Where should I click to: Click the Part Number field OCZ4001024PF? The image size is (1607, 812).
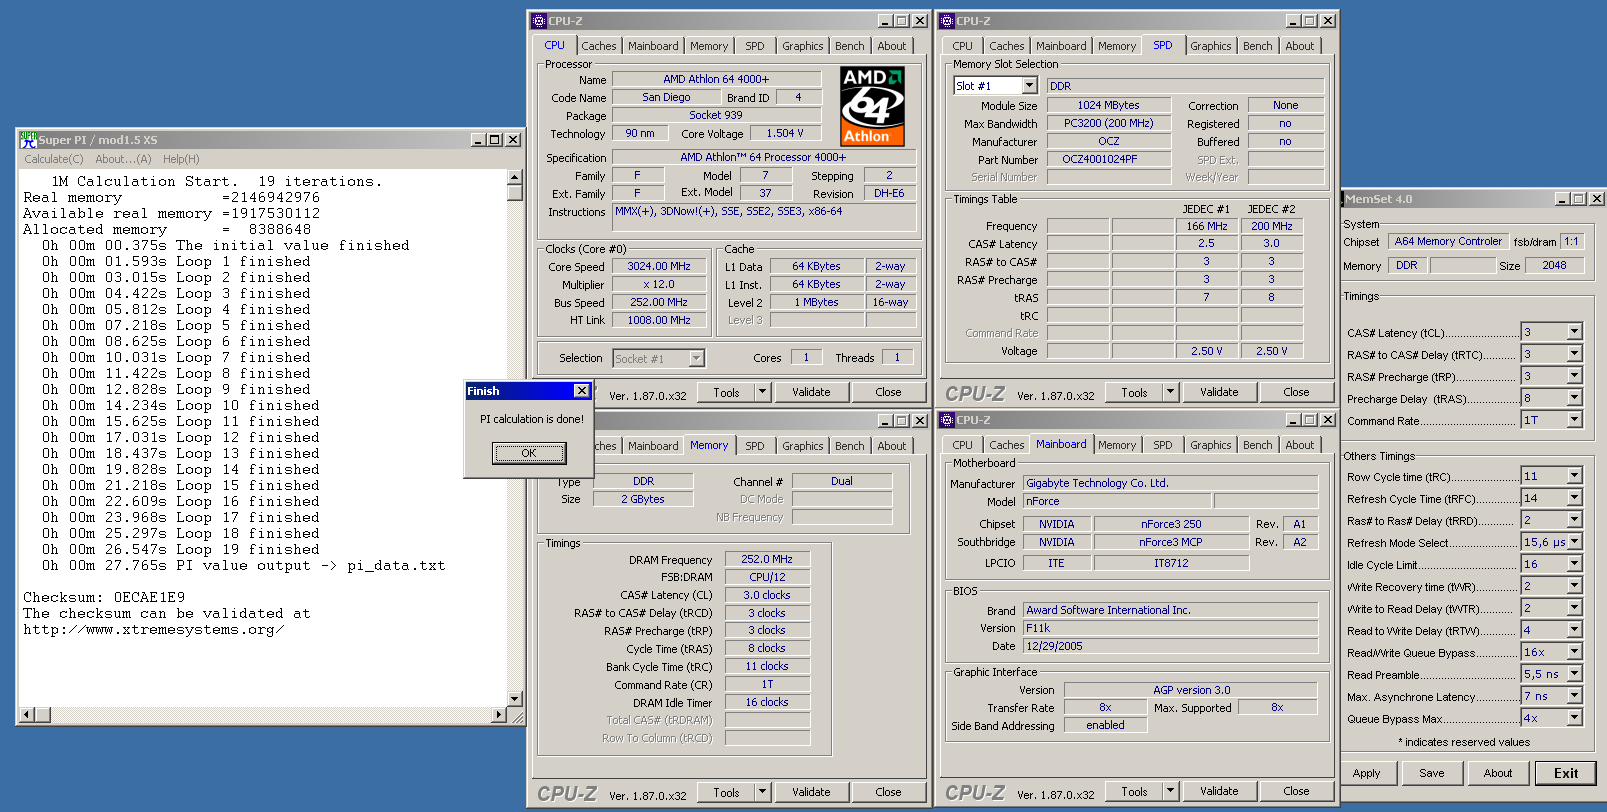[x=1109, y=159]
